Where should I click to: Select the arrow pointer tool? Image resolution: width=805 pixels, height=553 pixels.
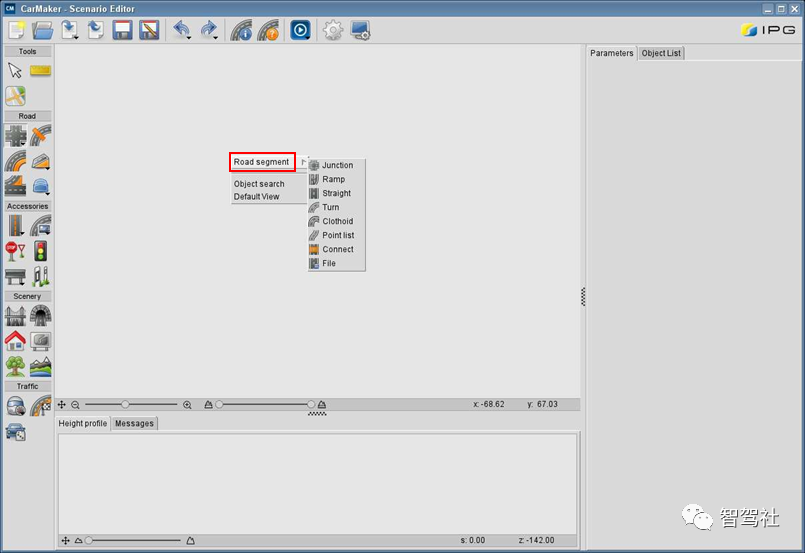[15, 70]
